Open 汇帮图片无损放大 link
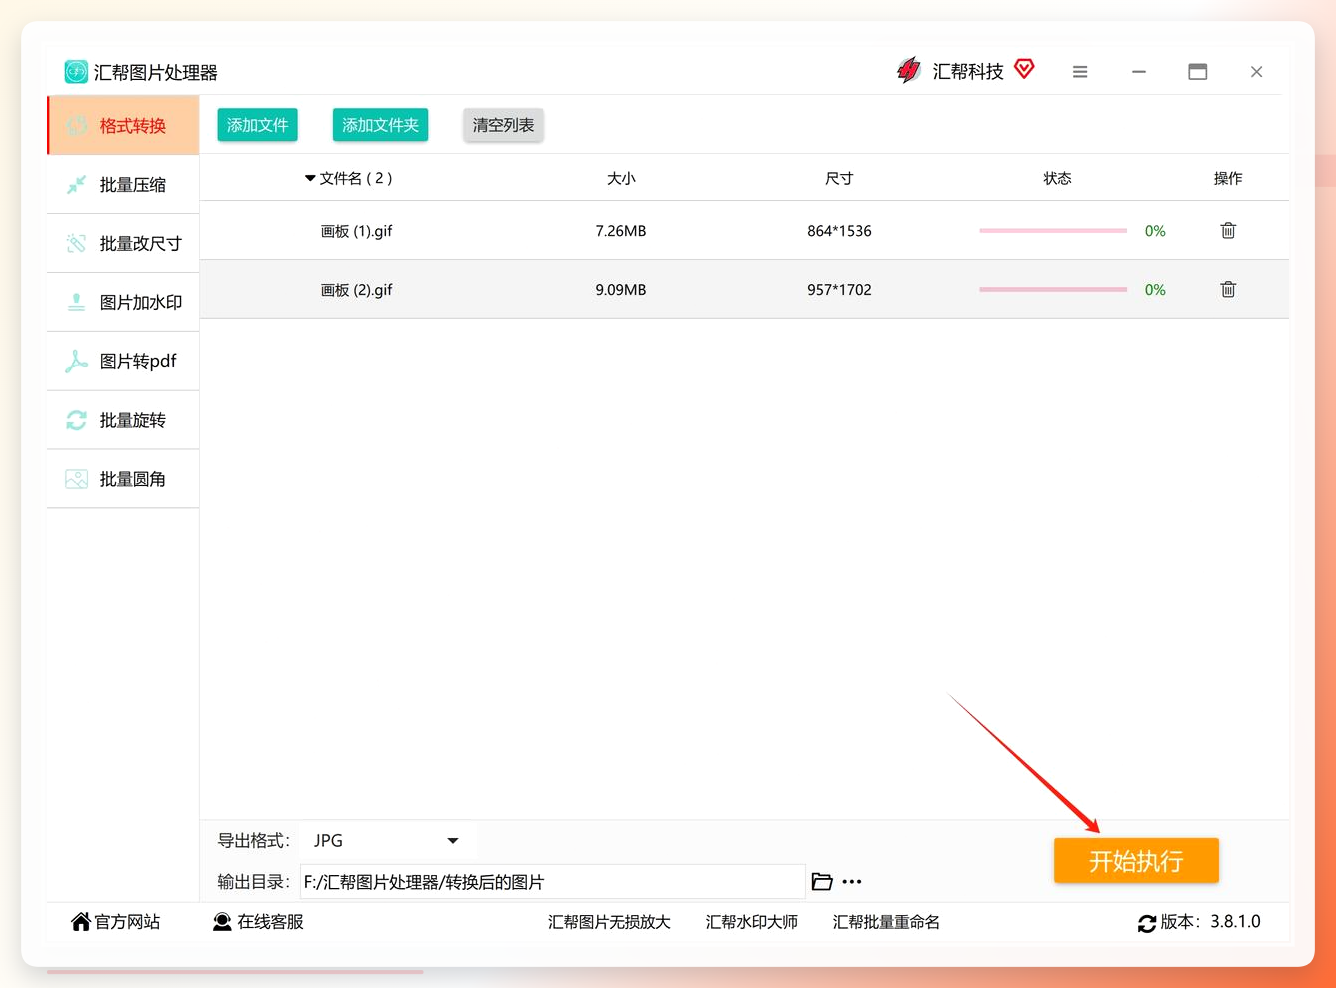Viewport: 1336px width, 988px height. 609,922
